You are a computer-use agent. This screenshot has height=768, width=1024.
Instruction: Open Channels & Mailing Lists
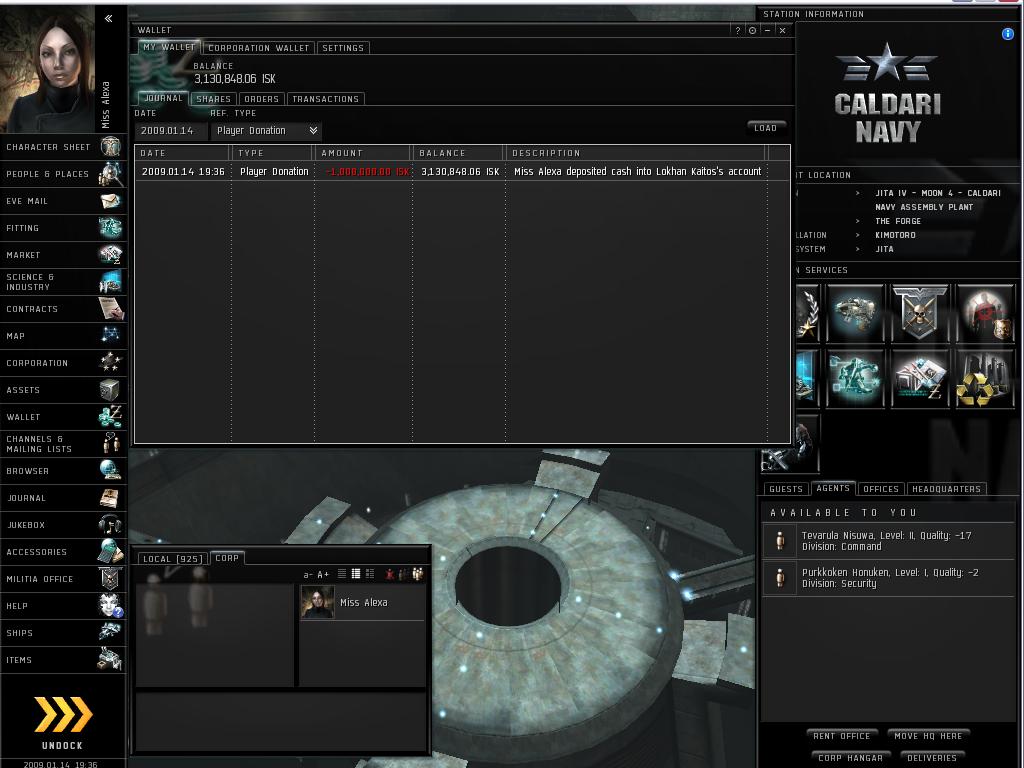63,444
